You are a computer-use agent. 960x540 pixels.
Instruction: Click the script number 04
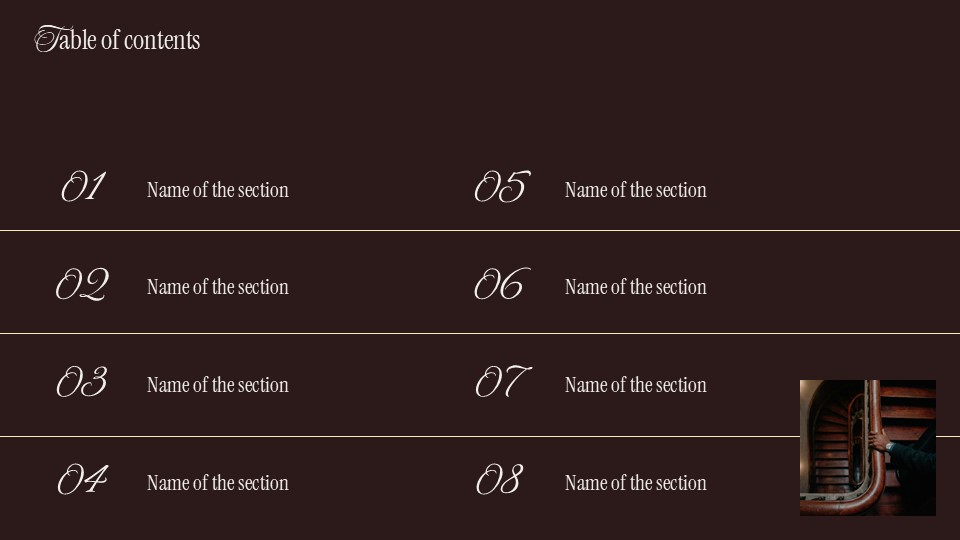tap(82, 481)
